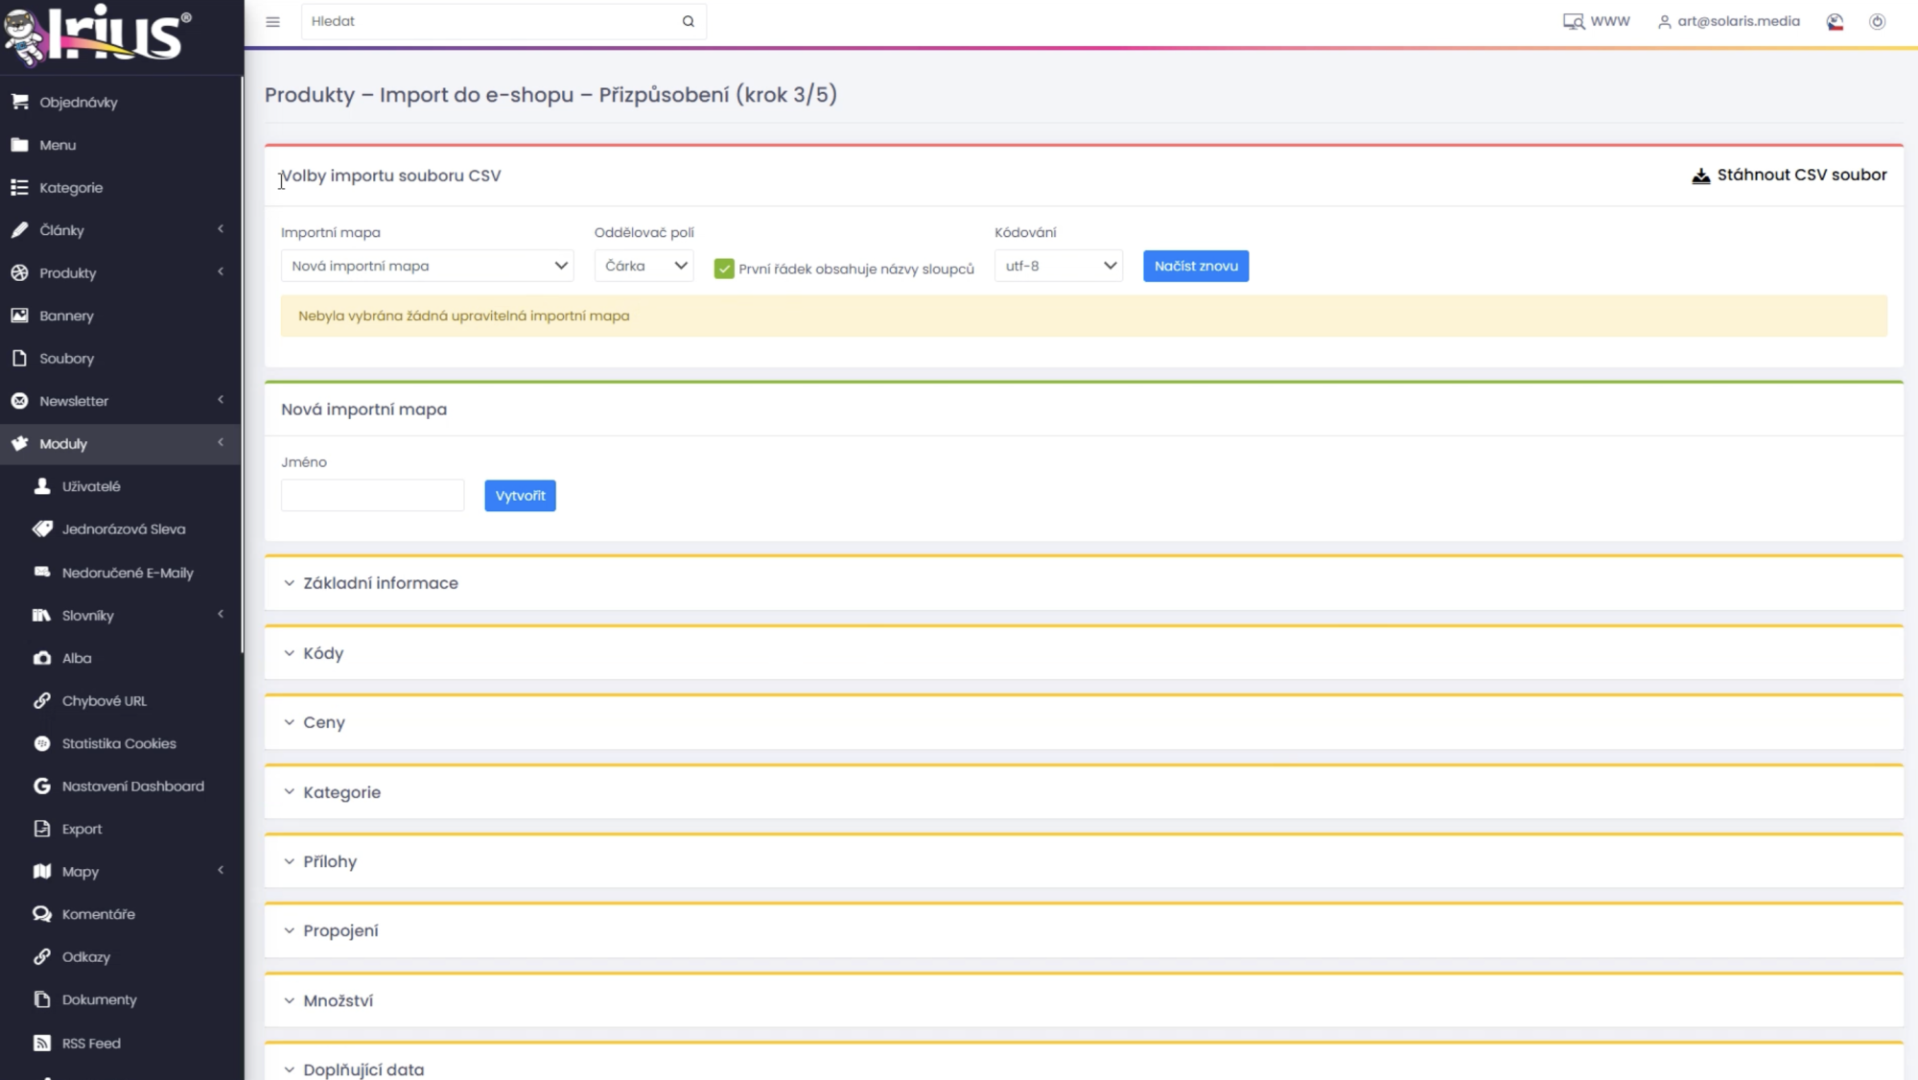
Task: Click the Chybové URL link icon
Action: (x=42, y=701)
